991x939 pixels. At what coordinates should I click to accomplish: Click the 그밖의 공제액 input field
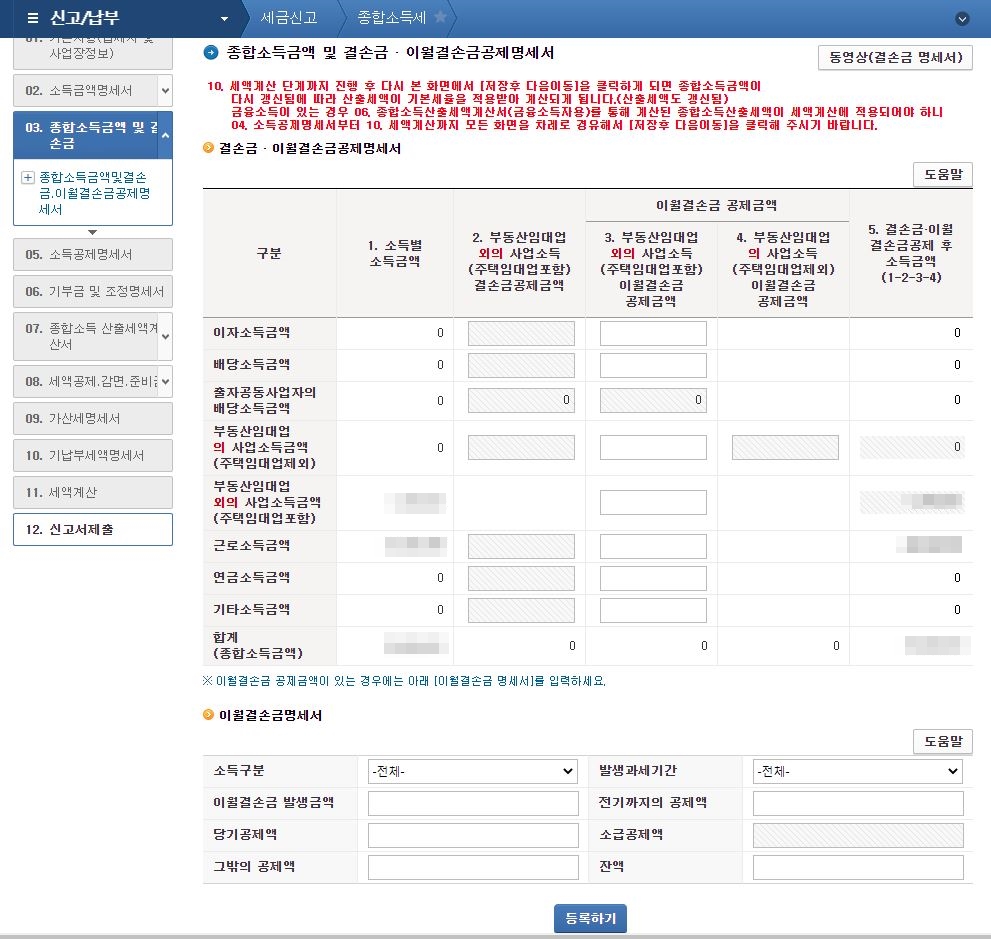click(473, 868)
